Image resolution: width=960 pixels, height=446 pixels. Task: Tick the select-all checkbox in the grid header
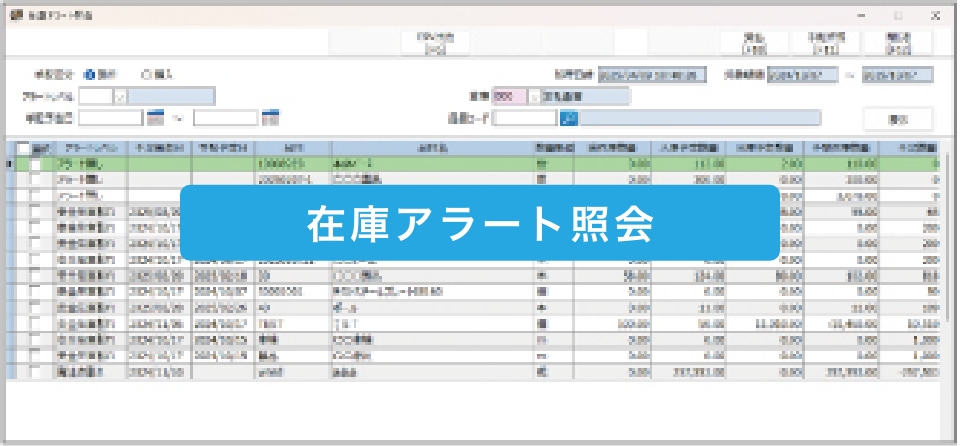click(x=24, y=147)
